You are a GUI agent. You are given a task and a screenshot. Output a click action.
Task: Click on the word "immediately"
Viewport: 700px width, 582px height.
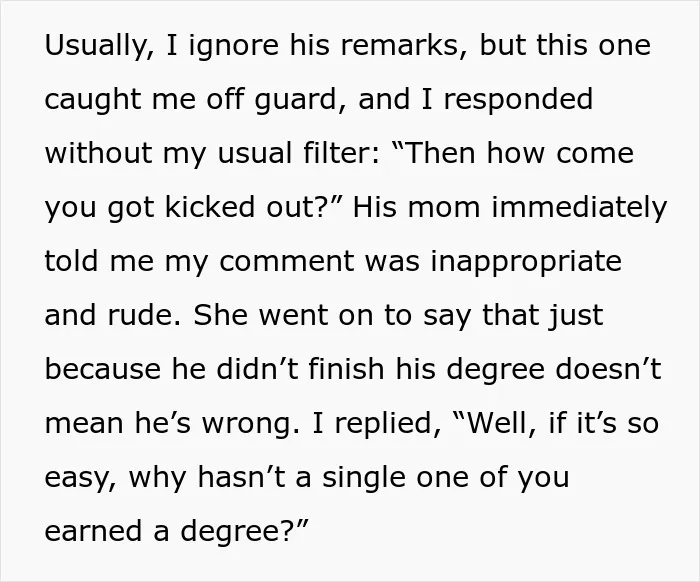click(x=579, y=208)
